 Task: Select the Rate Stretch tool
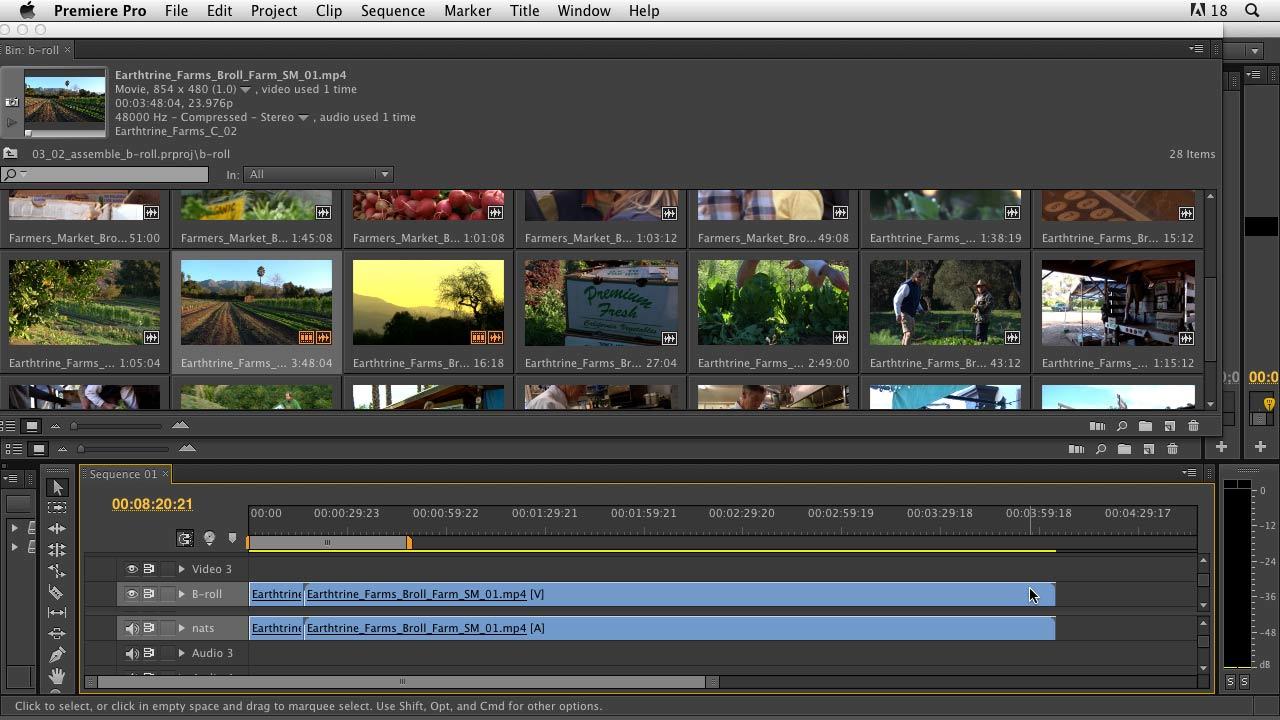(57, 571)
